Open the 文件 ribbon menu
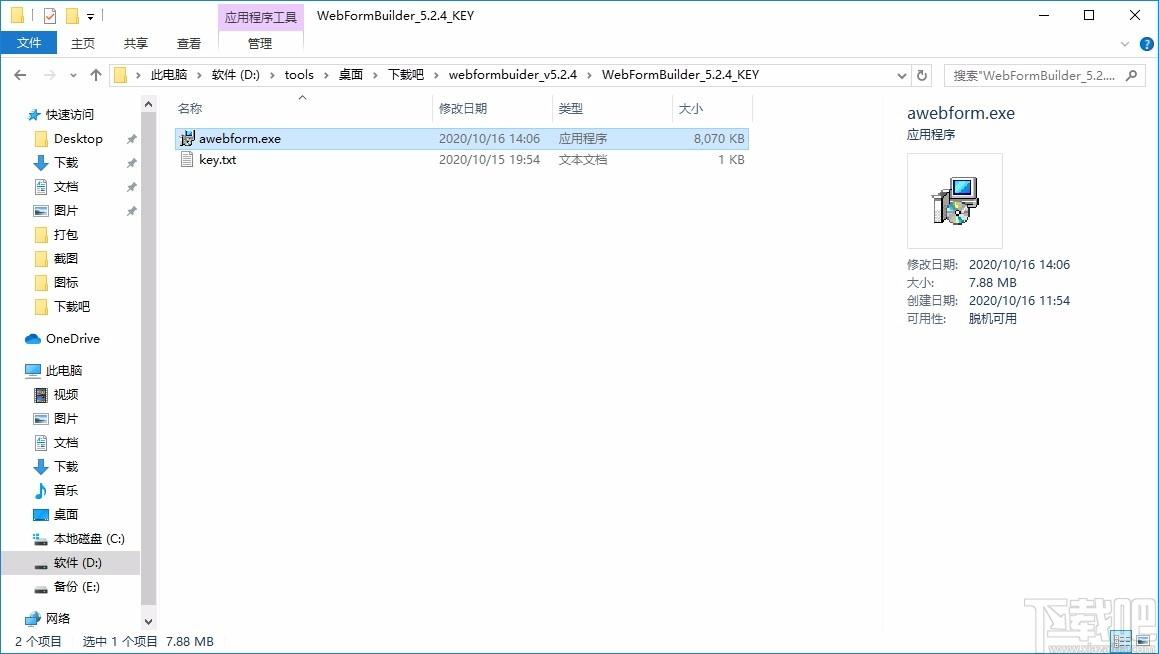Screen dimensions: 1159x654 29,43
